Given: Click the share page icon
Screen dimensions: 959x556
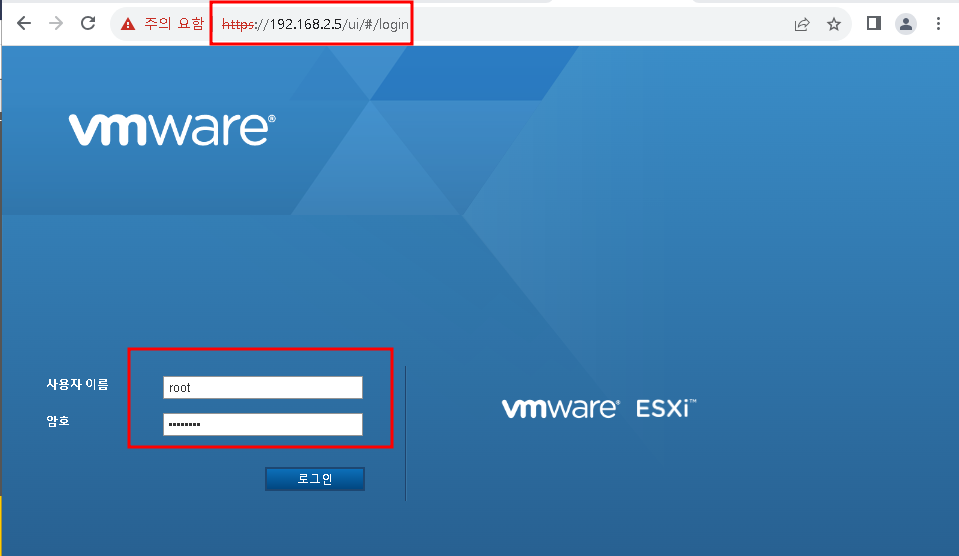Looking at the screenshot, I should pos(802,24).
